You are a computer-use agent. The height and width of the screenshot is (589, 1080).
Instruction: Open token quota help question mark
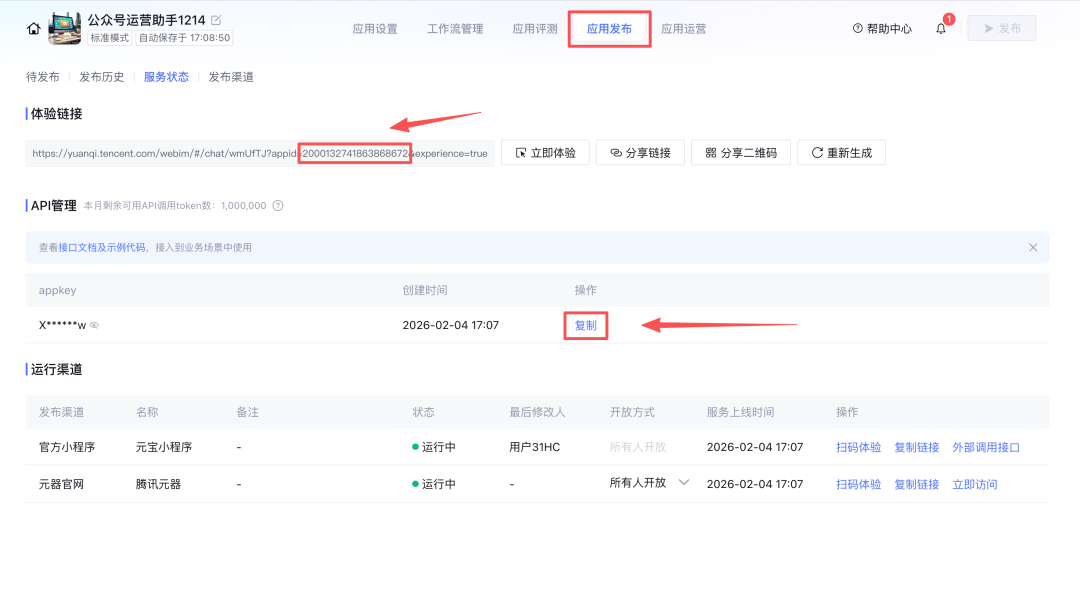click(x=278, y=205)
